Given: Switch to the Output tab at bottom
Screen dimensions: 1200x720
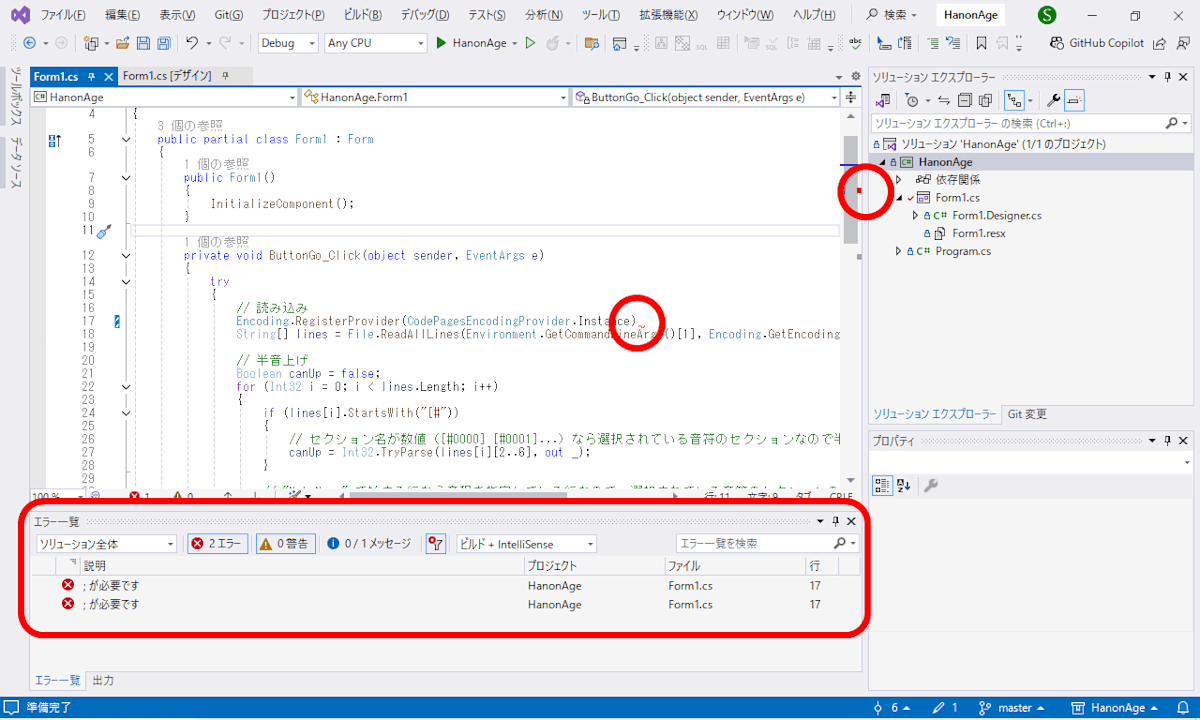Looking at the screenshot, I should point(103,680).
